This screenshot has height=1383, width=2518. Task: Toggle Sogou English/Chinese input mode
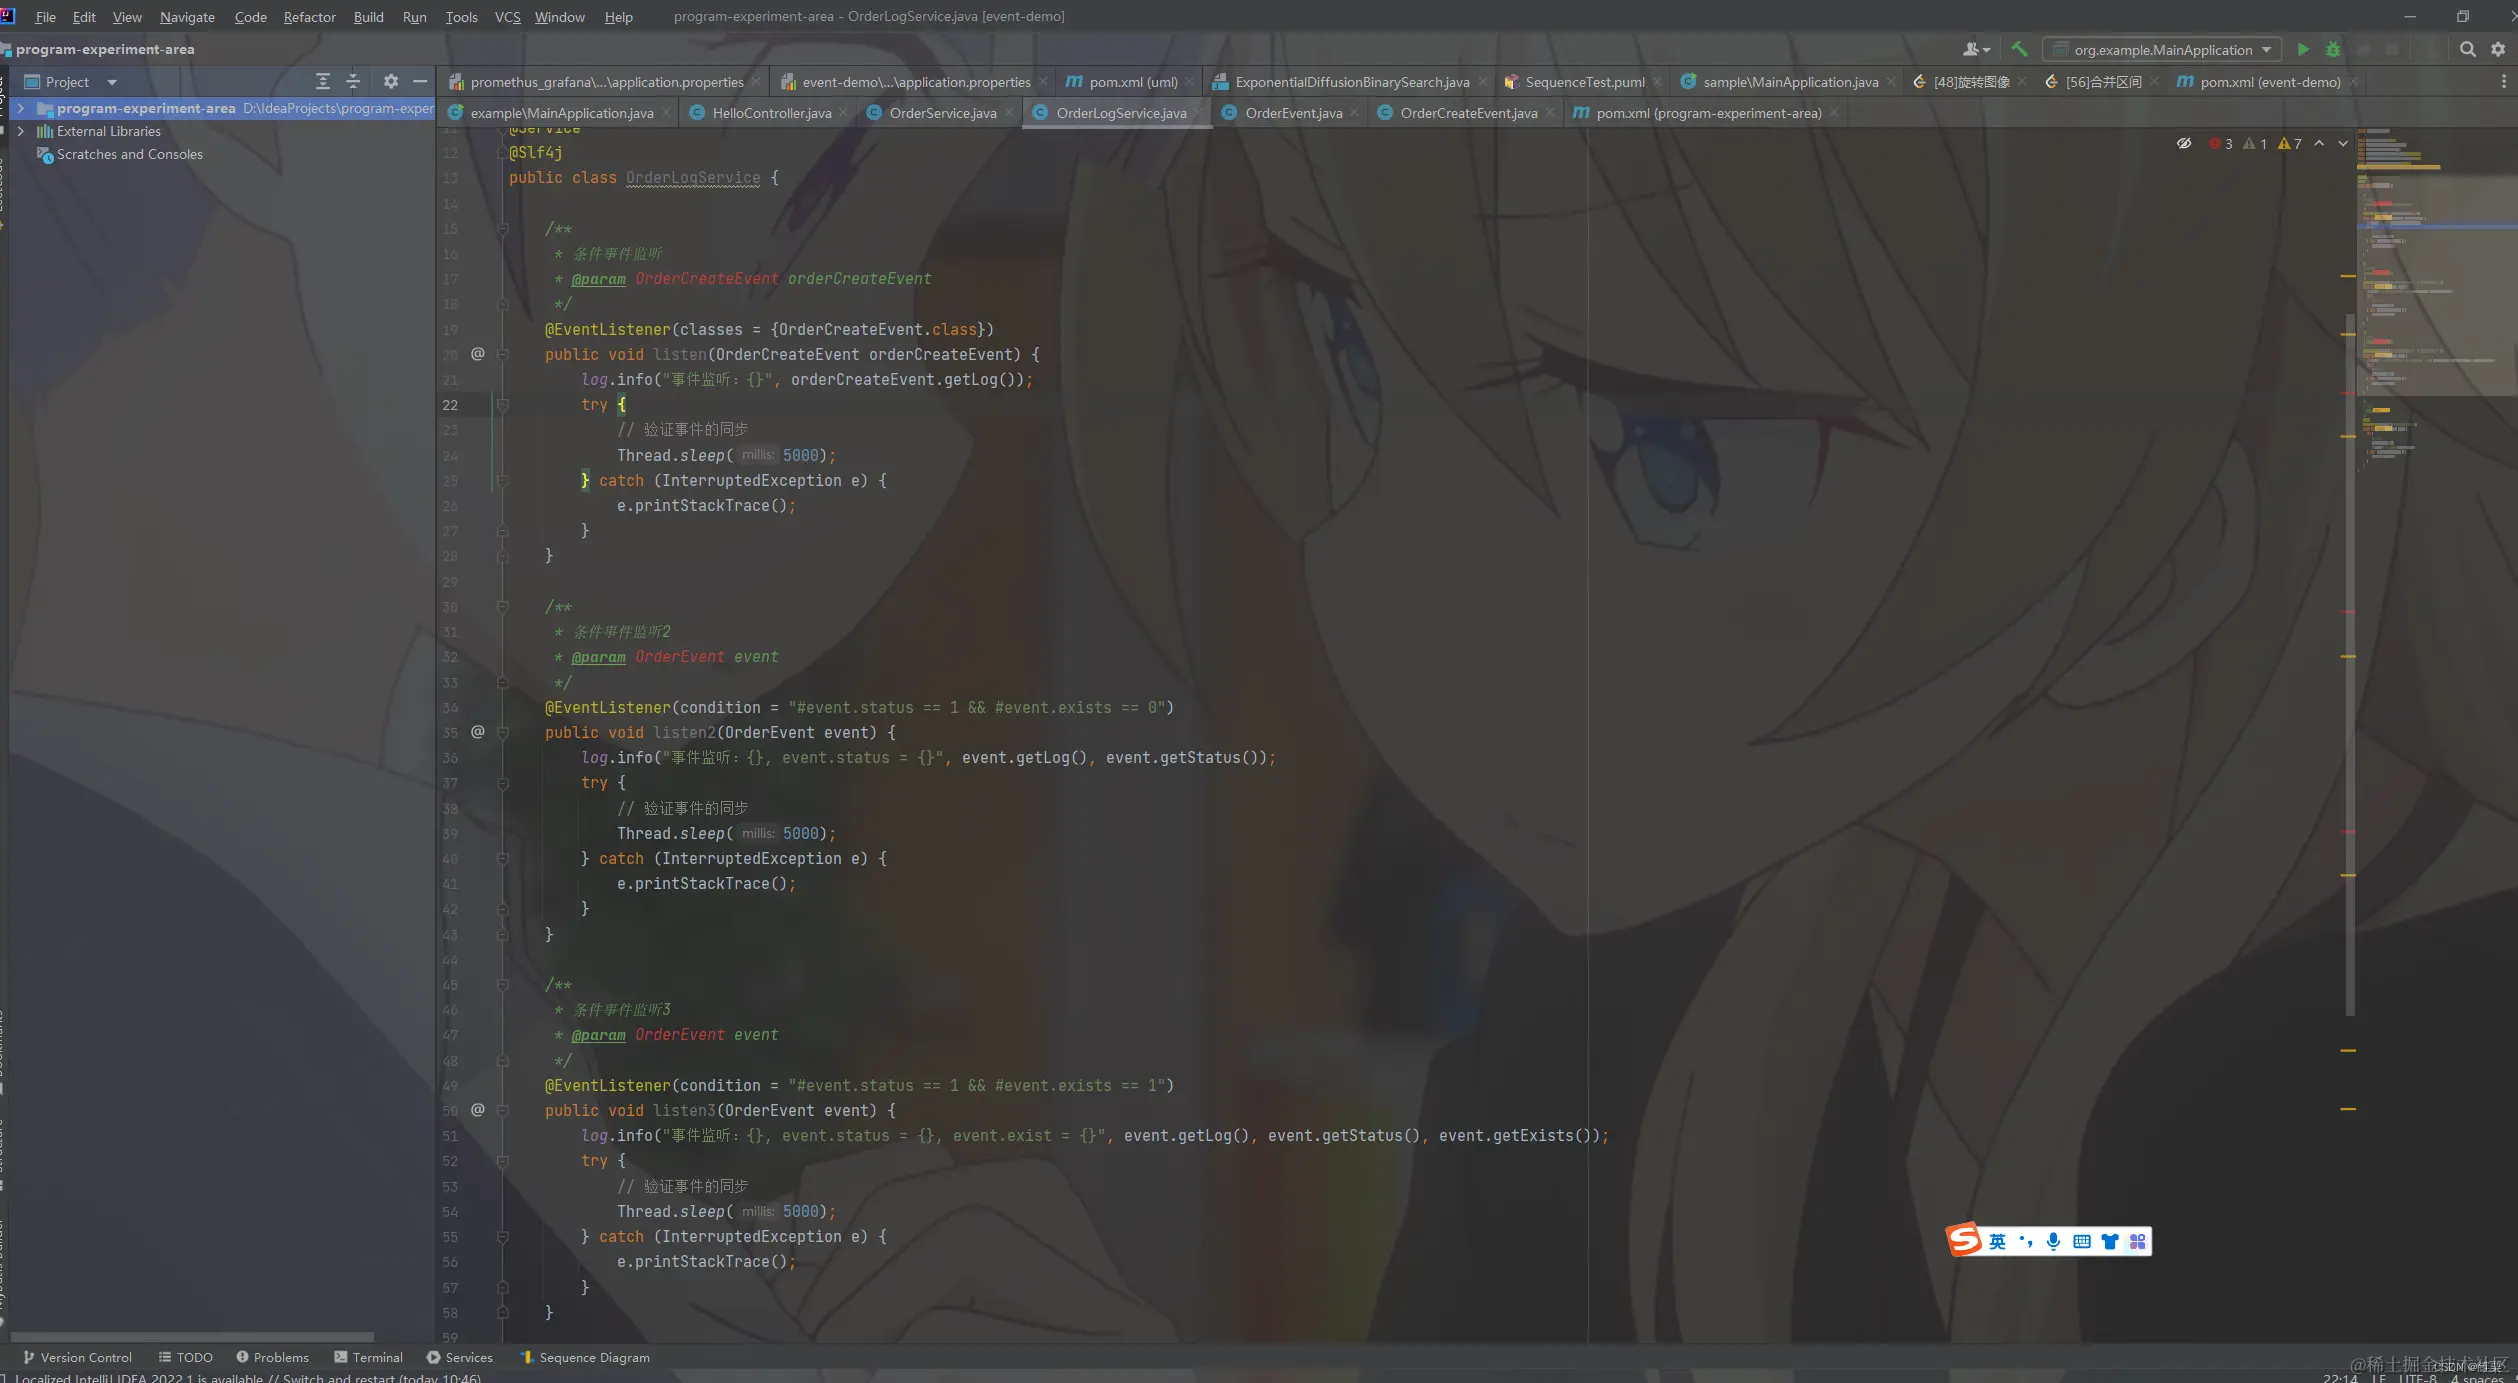coord(1997,1241)
